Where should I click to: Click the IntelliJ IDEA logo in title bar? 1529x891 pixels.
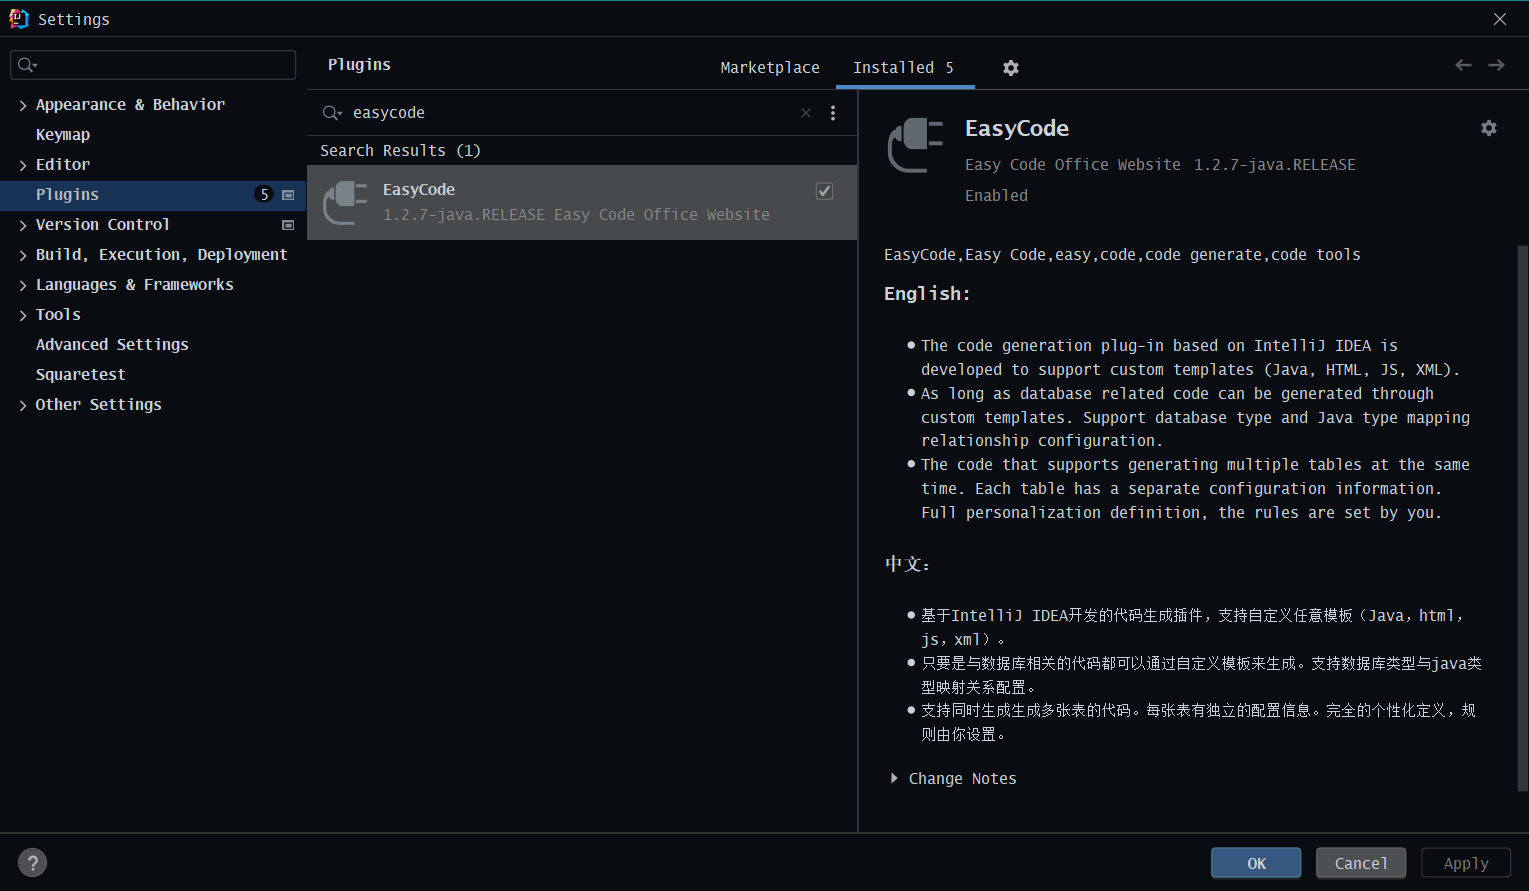point(19,19)
